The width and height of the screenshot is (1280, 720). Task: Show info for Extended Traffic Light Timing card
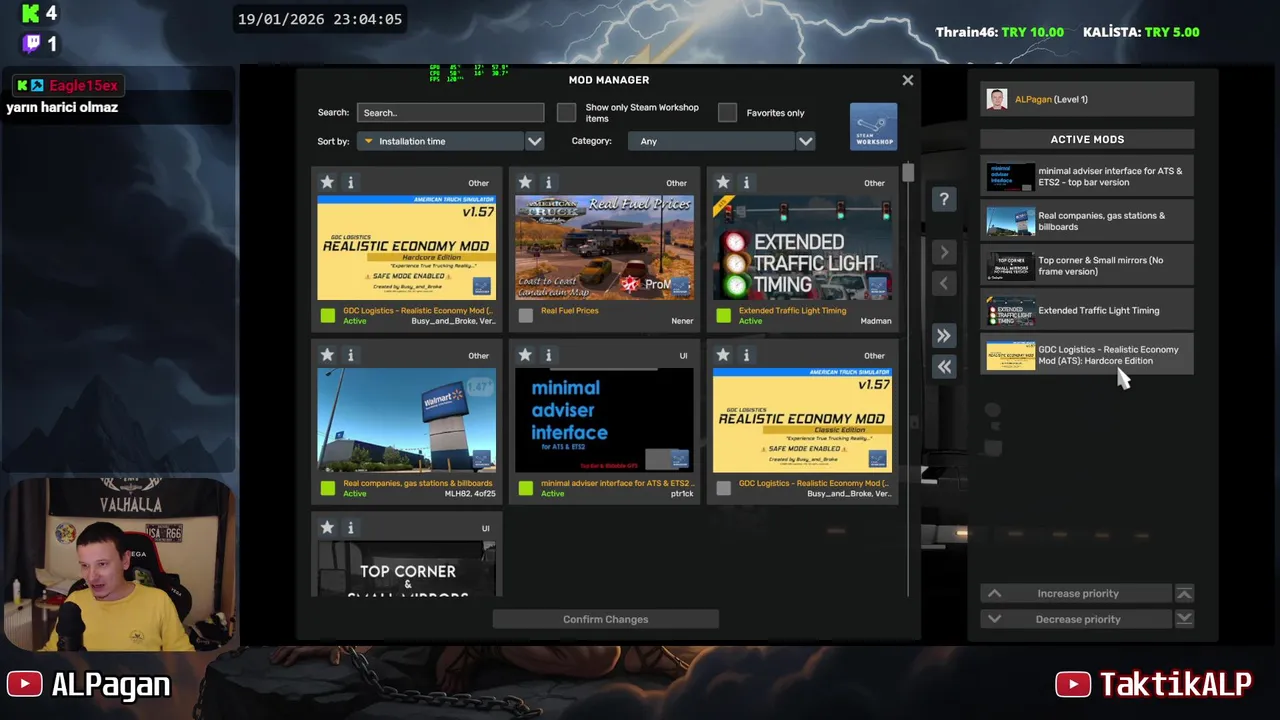tap(746, 182)
